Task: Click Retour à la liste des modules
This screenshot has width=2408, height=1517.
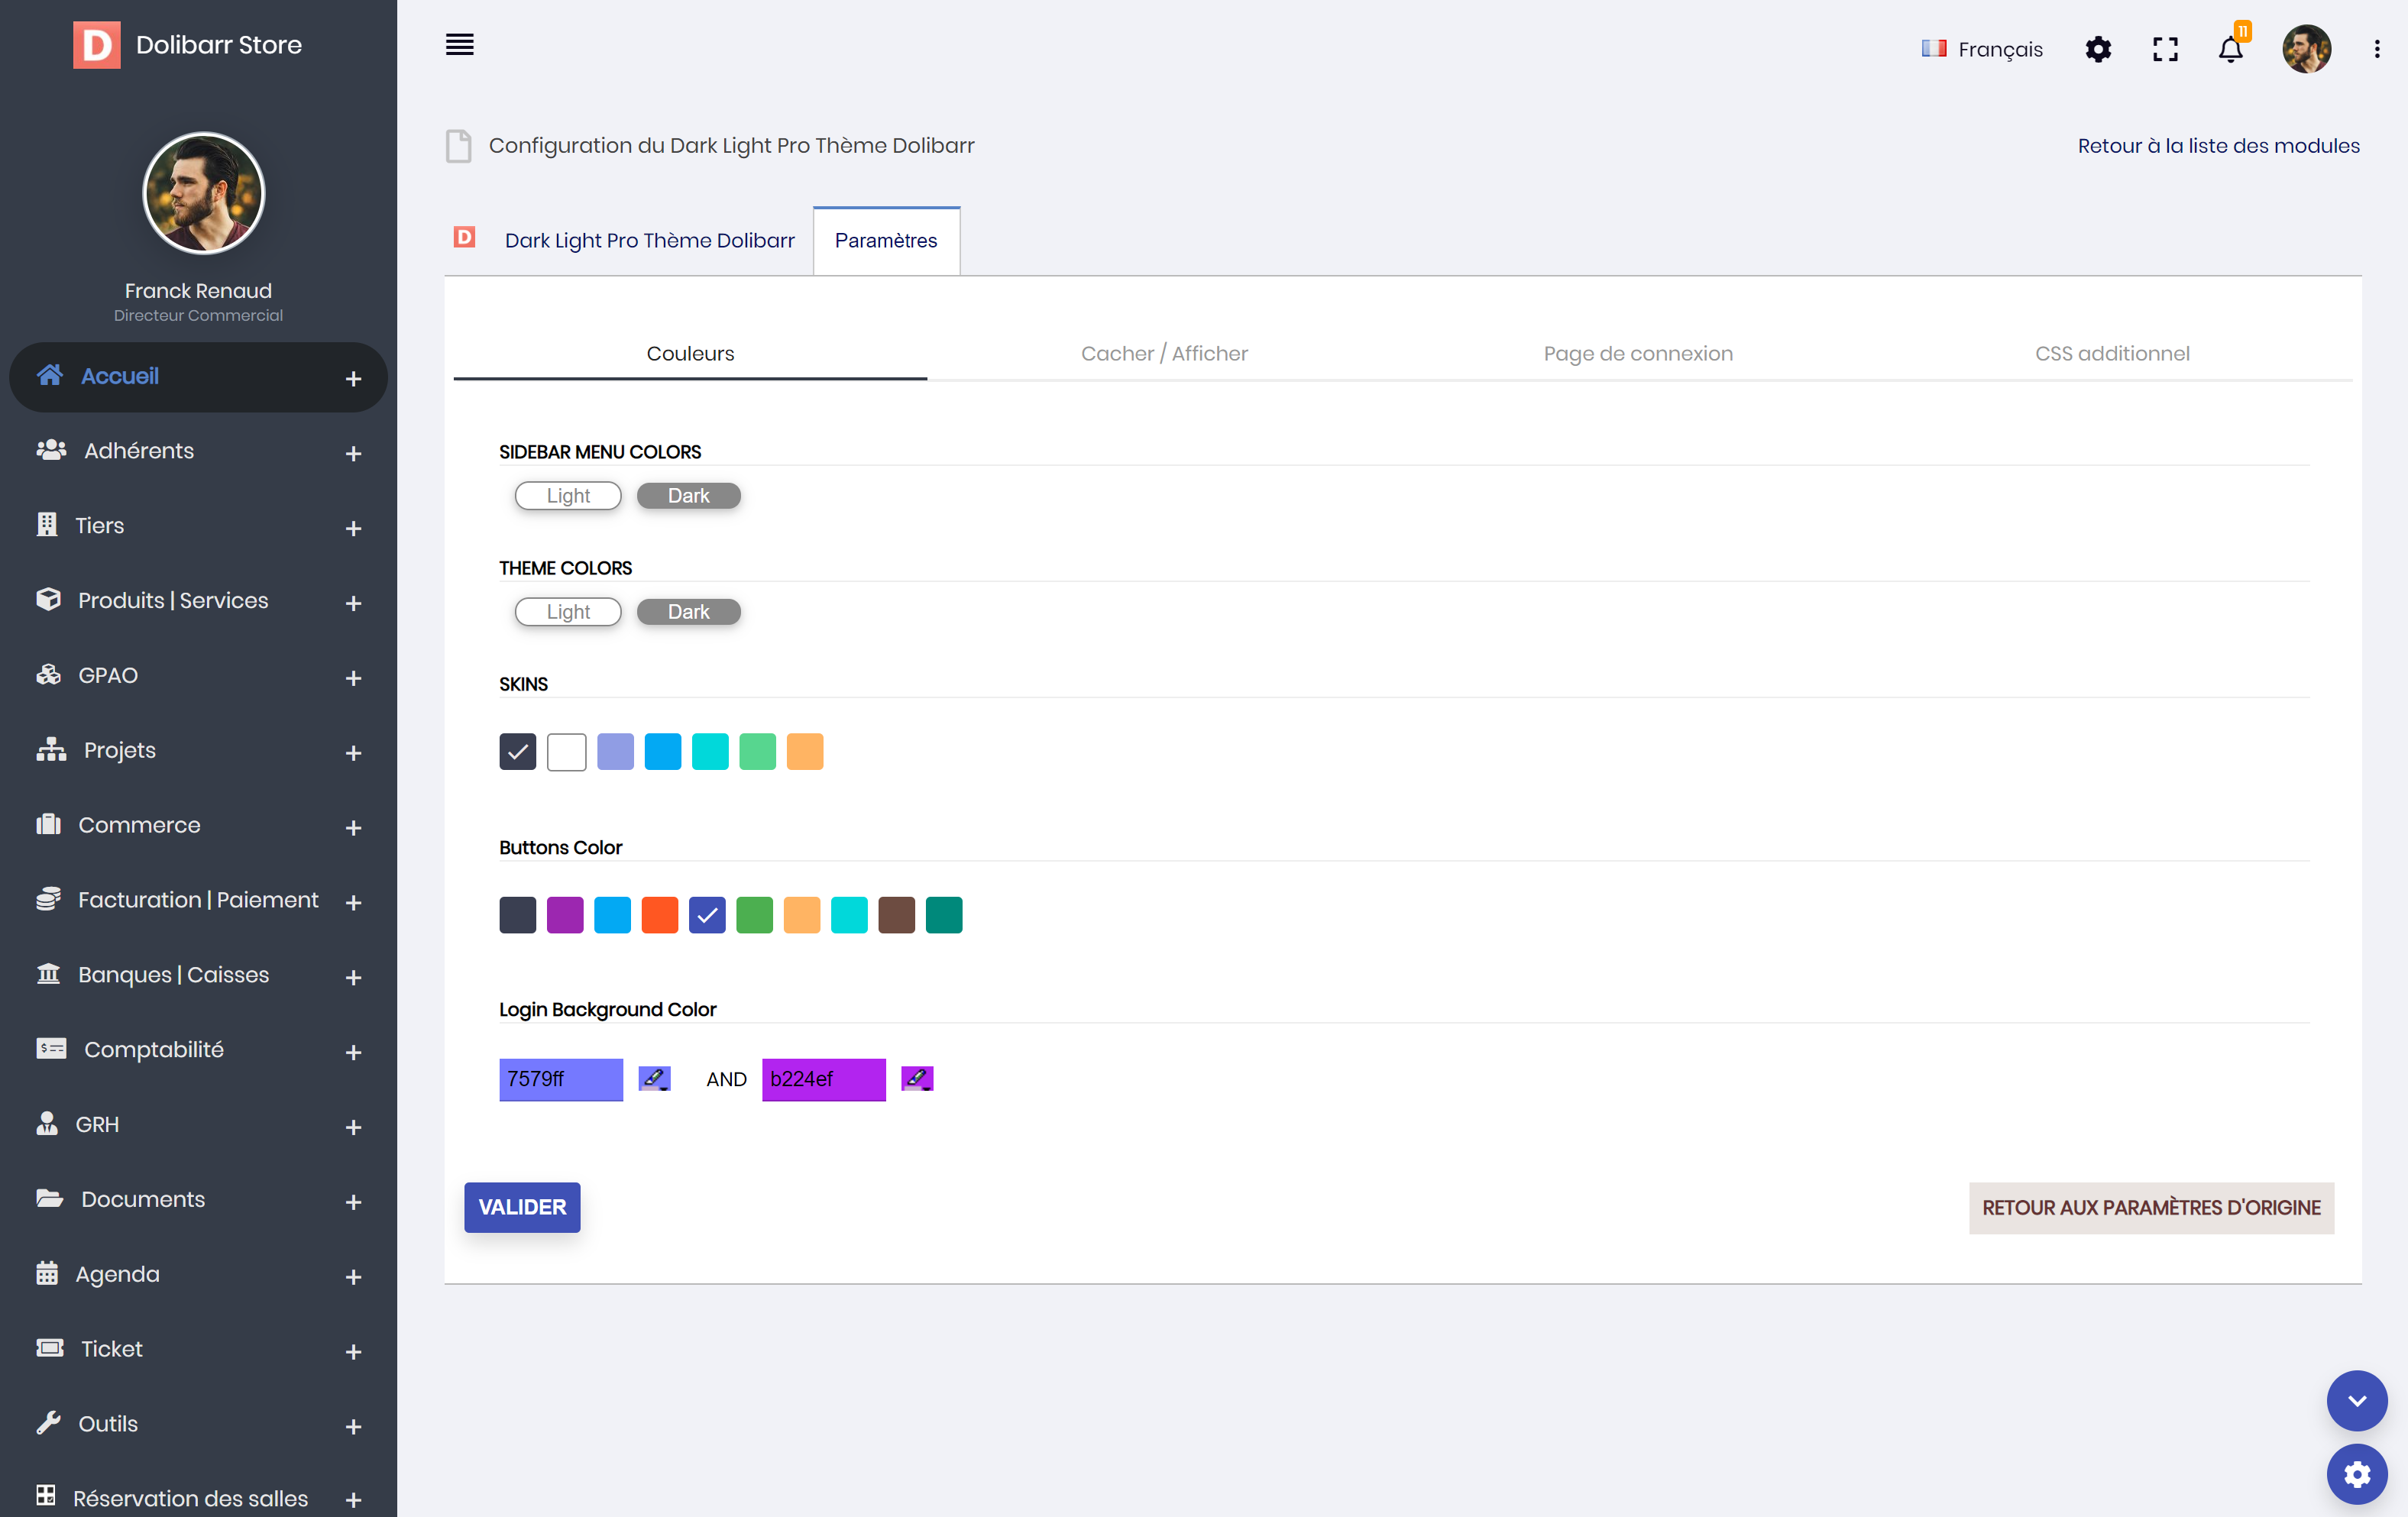Action: [2218, 146]
